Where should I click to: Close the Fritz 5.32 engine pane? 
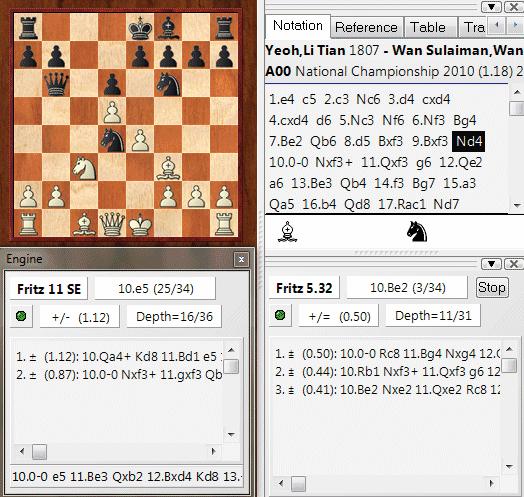coord(514,264)
